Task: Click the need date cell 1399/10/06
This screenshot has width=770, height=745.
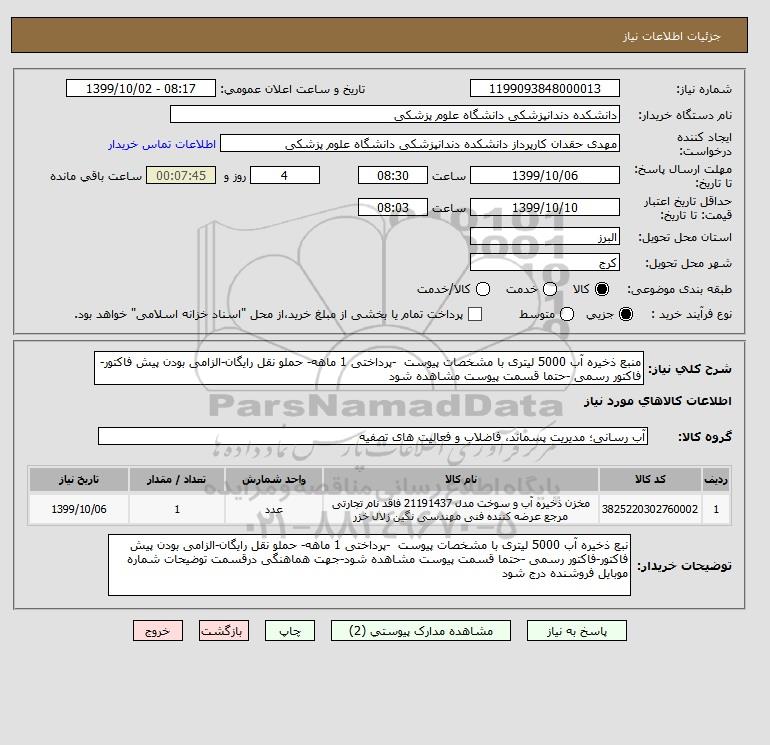Action: (79, 509)
